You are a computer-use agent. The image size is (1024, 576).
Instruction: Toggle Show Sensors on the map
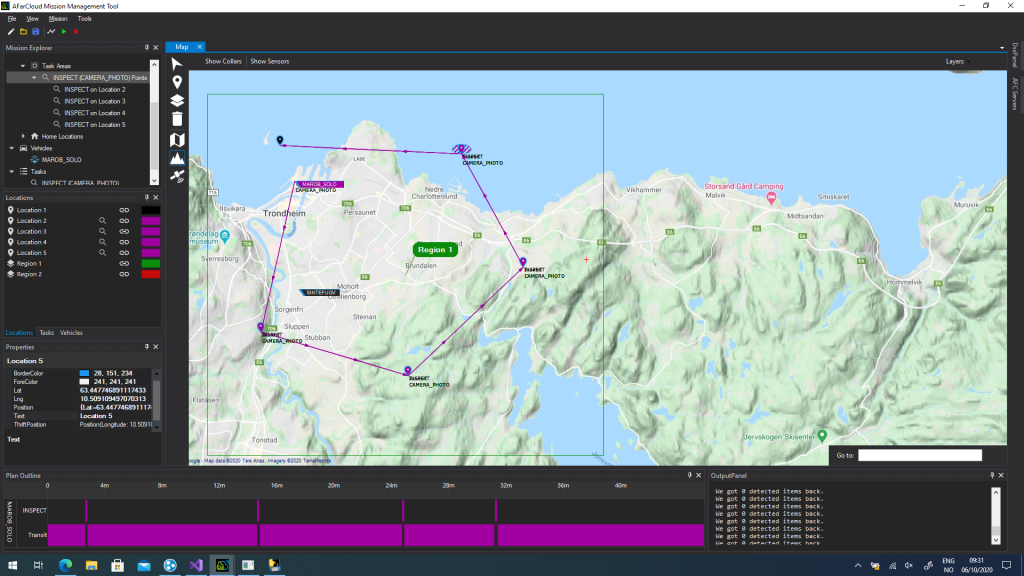(270, 62)
